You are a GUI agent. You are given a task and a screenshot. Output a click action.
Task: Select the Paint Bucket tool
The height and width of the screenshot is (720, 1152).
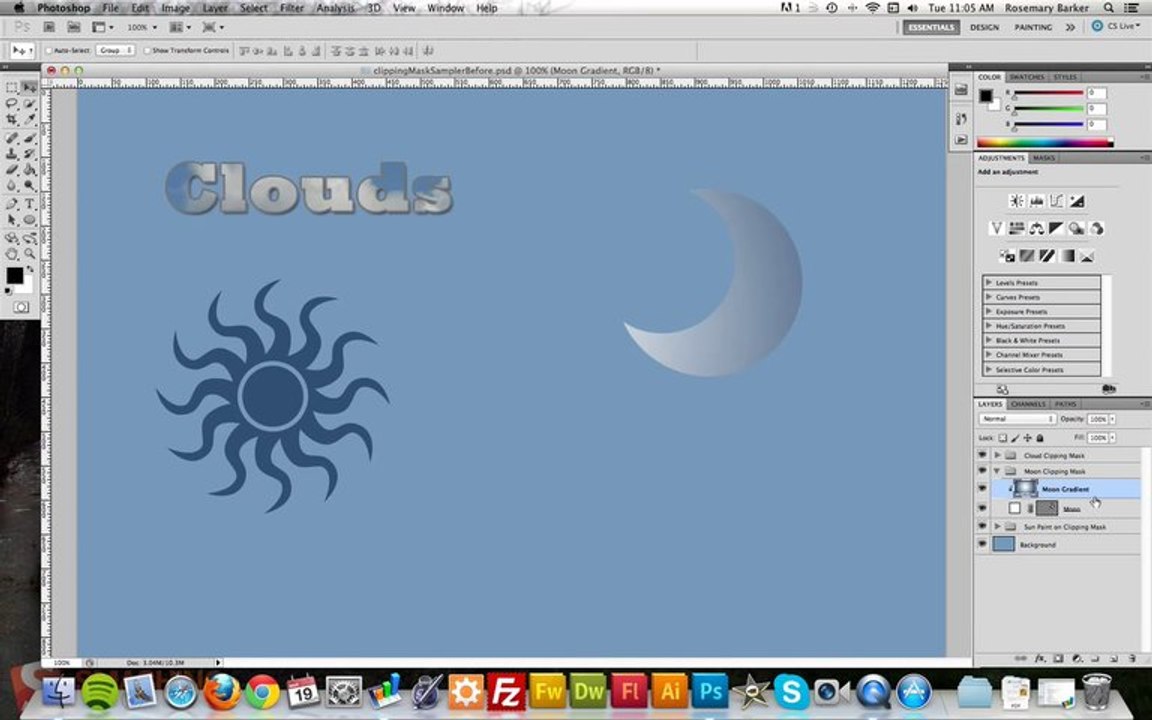coord(29,170)
